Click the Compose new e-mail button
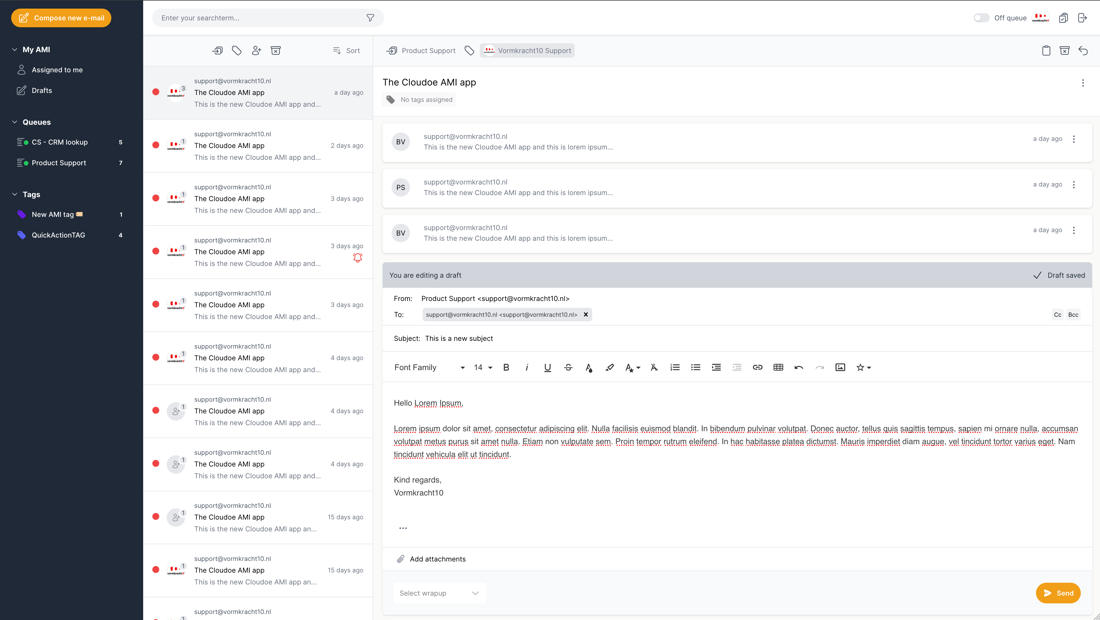 pos(61,18)
